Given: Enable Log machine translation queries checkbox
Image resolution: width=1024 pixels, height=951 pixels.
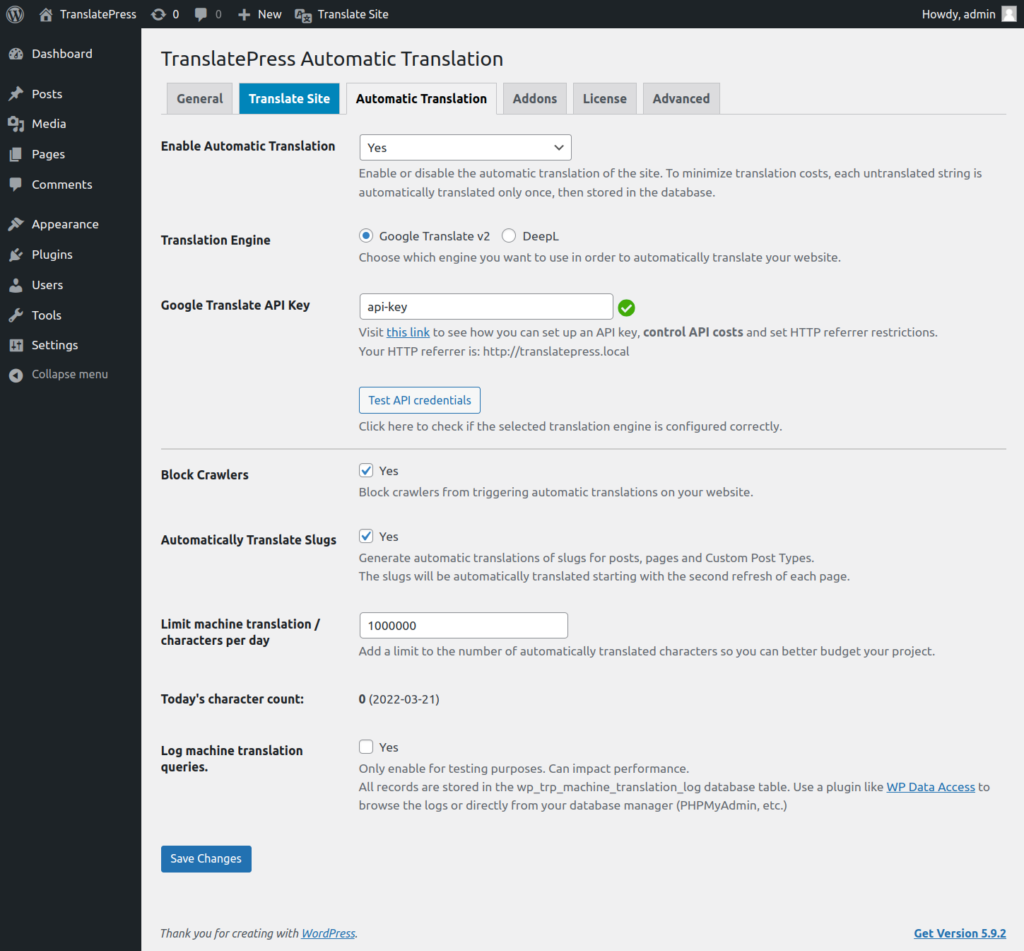Looking at the screenshot, I should click(x=366, y=747).
